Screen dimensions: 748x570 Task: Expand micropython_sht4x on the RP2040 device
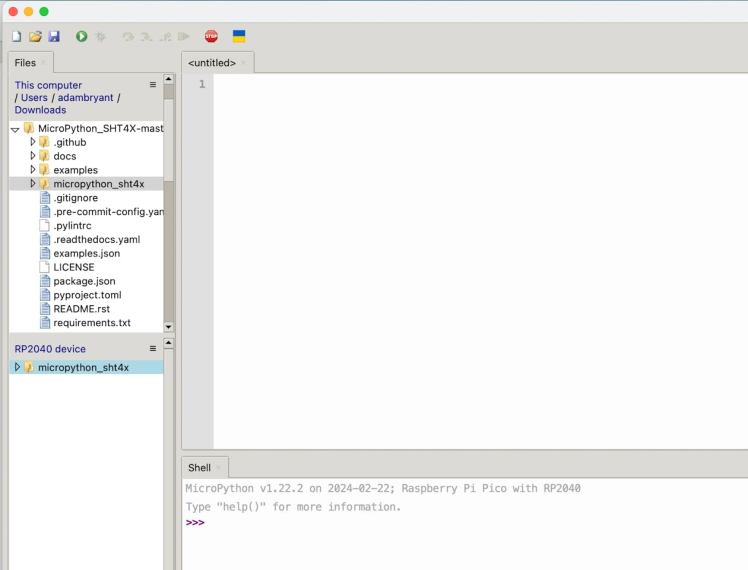point(17,367)
